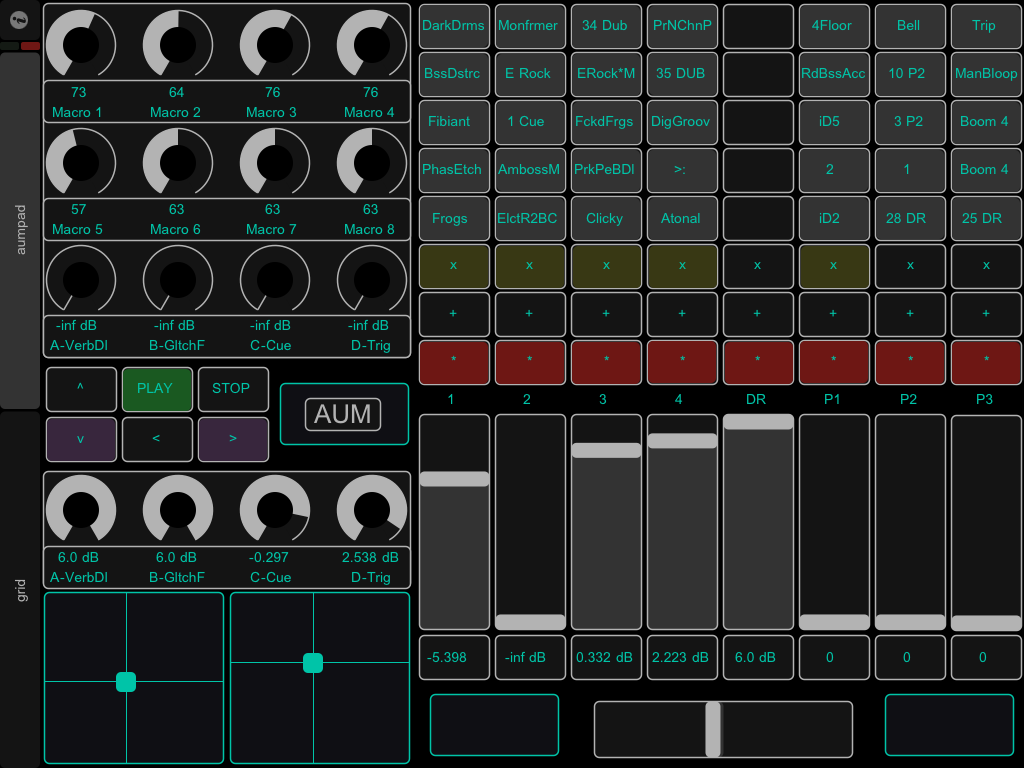Toggle the red * button for channel P3
This screenshot has height=768, width=1024.
coord(986,362)
